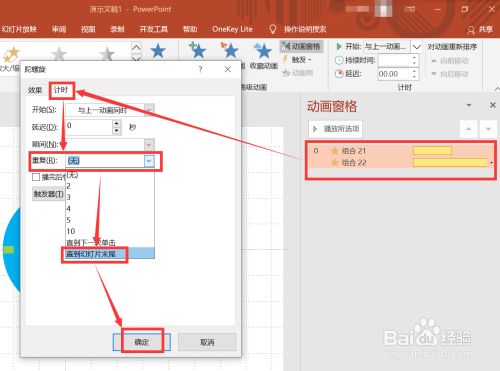Select 直到幻灯片末尾 in the repeat list
The image size is (500, 371).
[x=110, y=254]
